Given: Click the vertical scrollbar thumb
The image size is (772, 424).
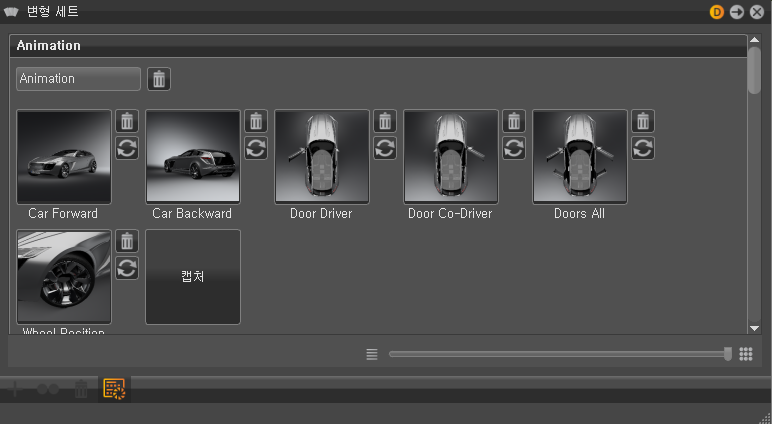Looking at the screenshot, I should 754,69.
